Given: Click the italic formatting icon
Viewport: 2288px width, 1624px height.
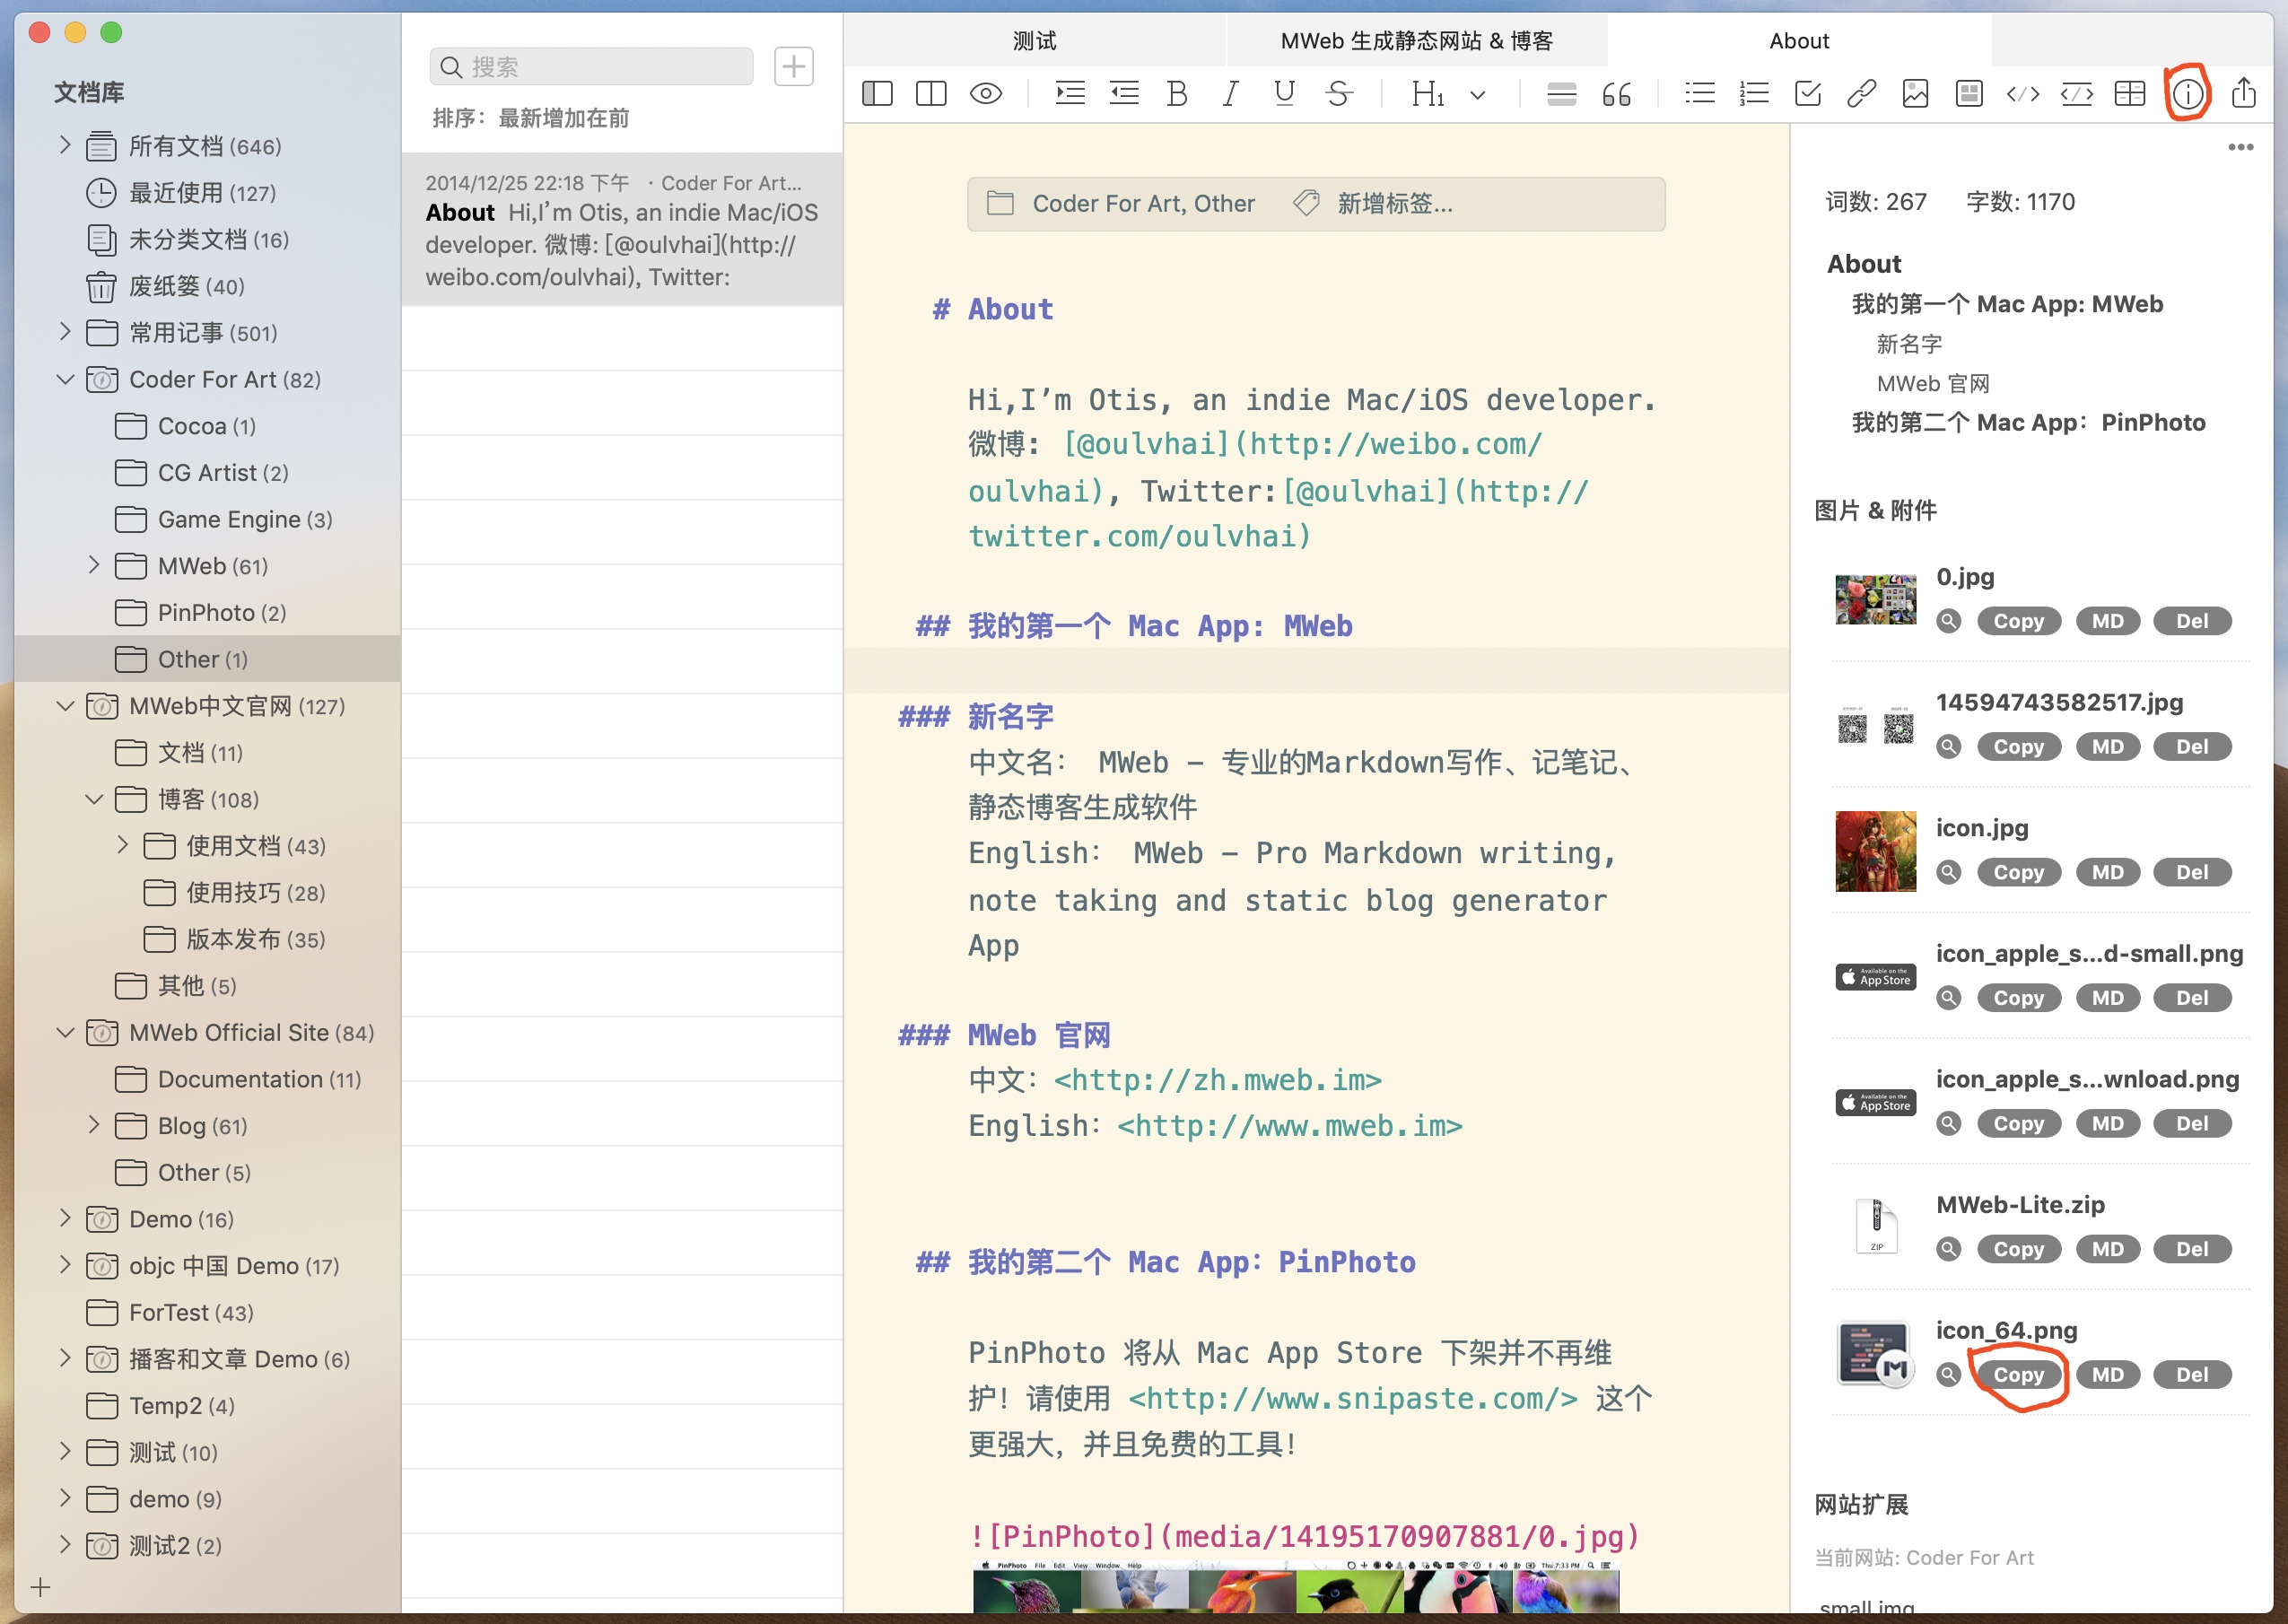Looking at the screenshot, I should (x=1230, y=94).
